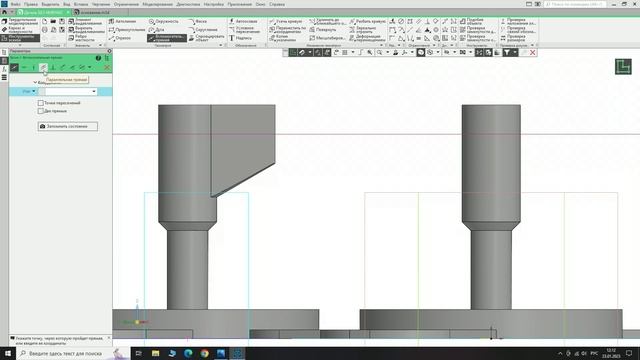
Task: Open the 'Правка' menu
Action: click(x=31, y=4)
